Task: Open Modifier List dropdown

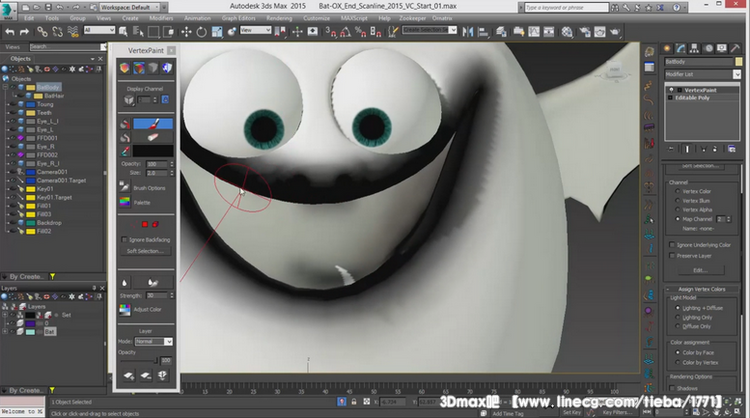Action: 703,75
